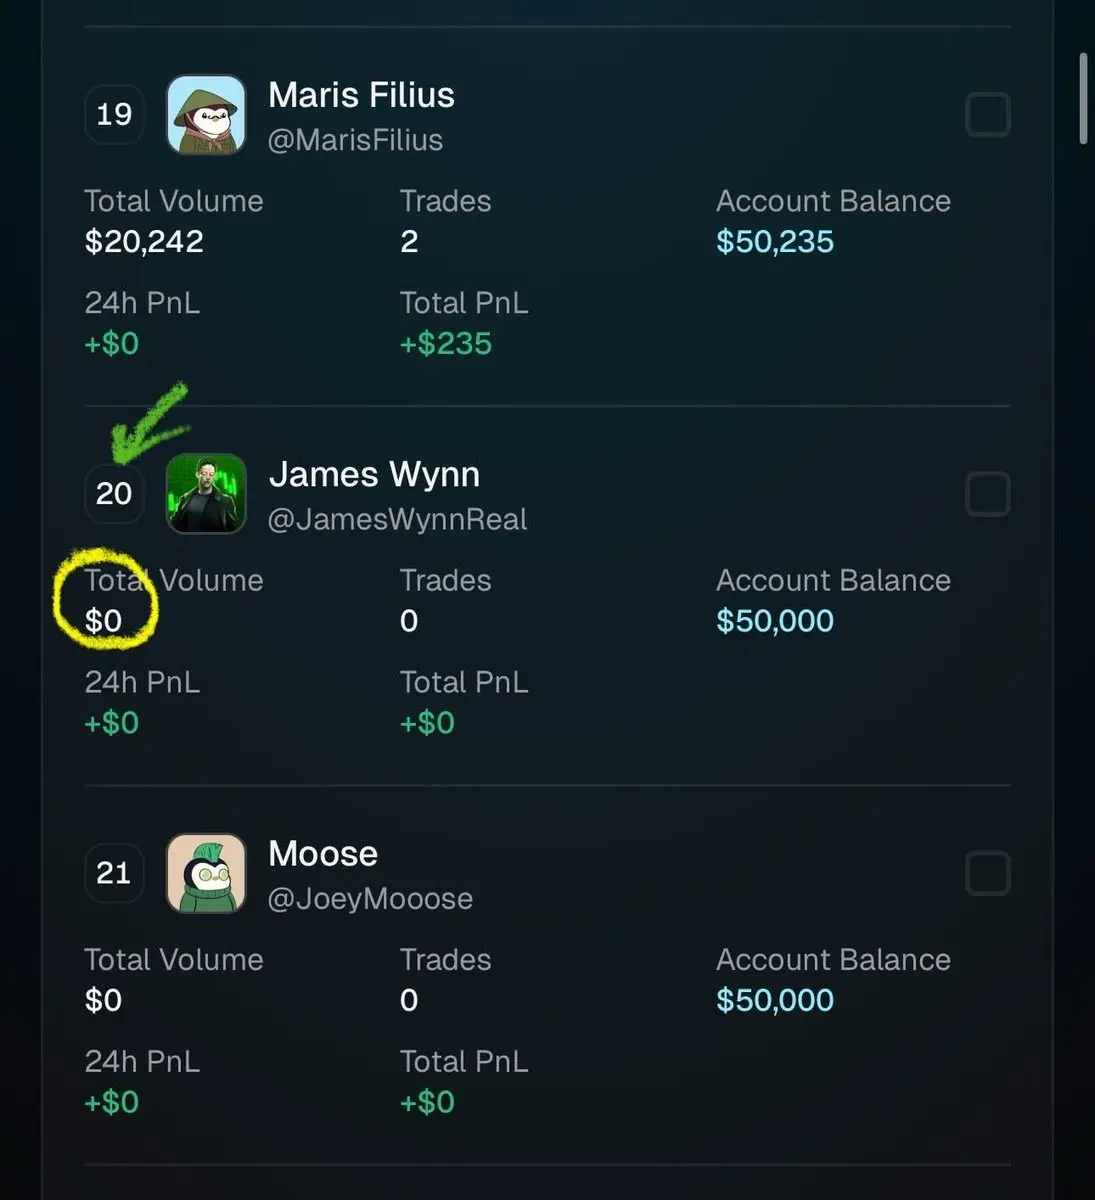Screen dimensions: 1095x1200
Task: Open the @JoeyMooose handle link
Action: pyautogui.click(x=370, y=899)
